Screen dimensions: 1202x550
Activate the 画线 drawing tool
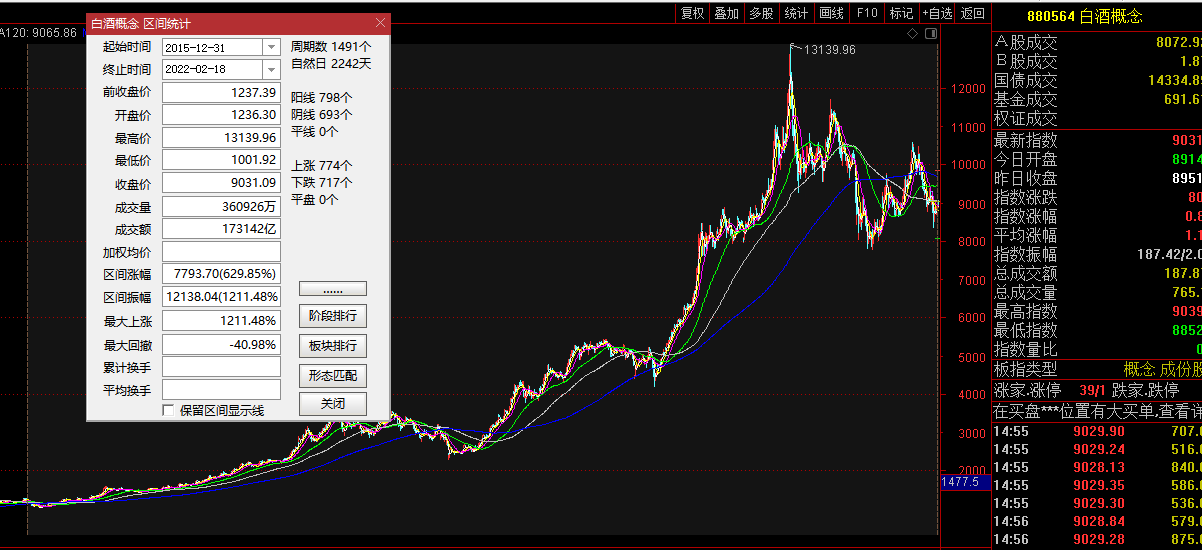831,13
